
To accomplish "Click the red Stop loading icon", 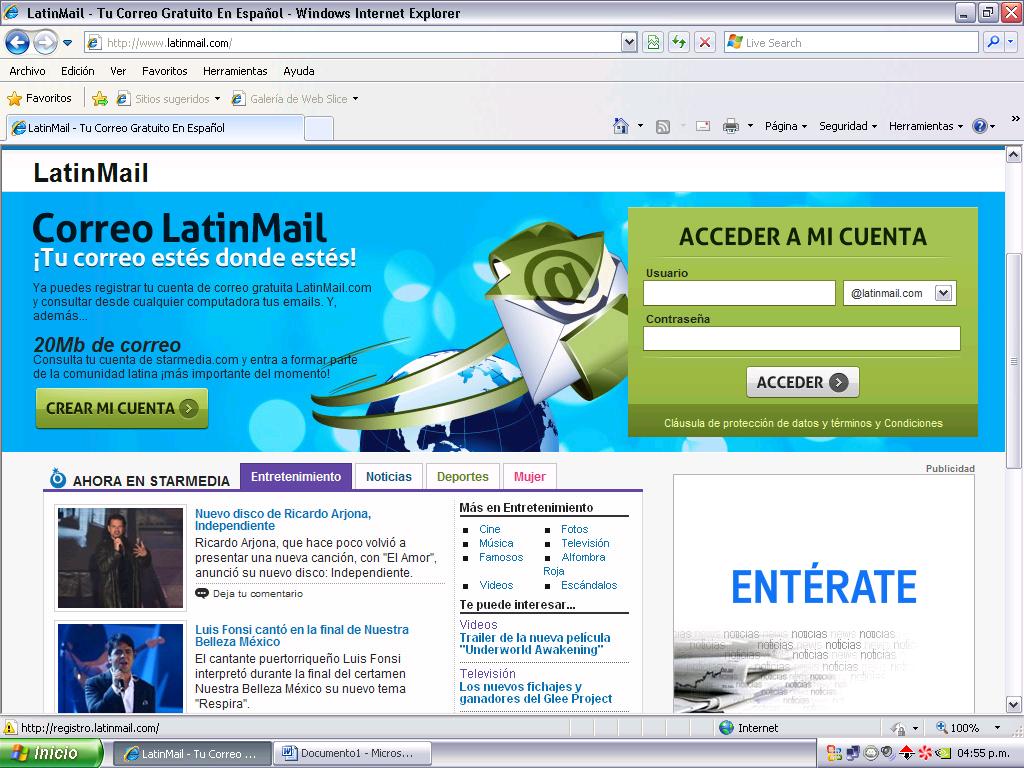I will 706,42.
